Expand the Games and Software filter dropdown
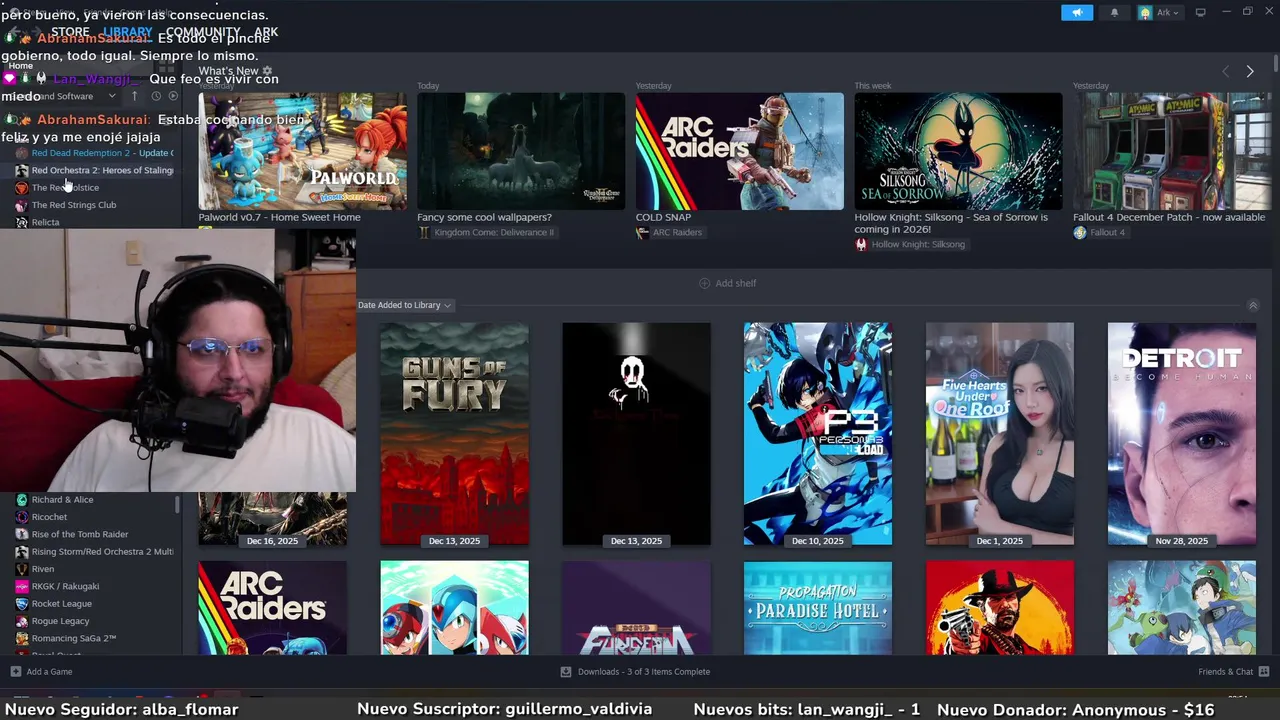Viewport: 1280px width, 720px height. (x=62, y=96)
